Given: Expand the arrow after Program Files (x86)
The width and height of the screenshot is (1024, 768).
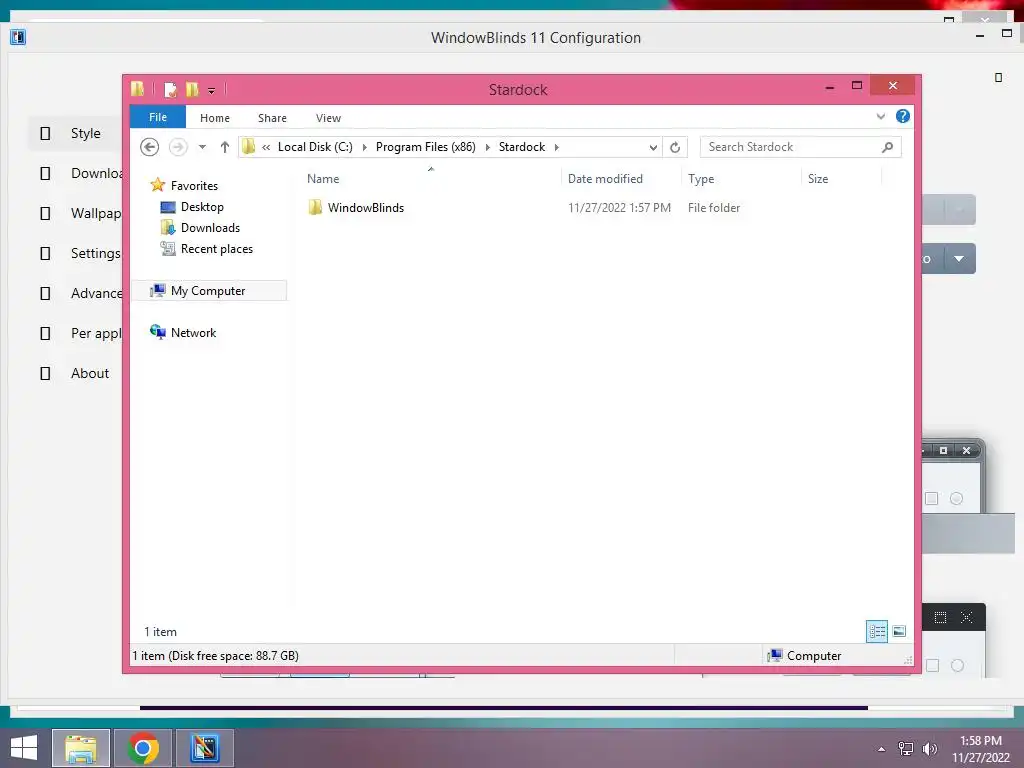Looking at the screenshot, I should click(487, 147).
